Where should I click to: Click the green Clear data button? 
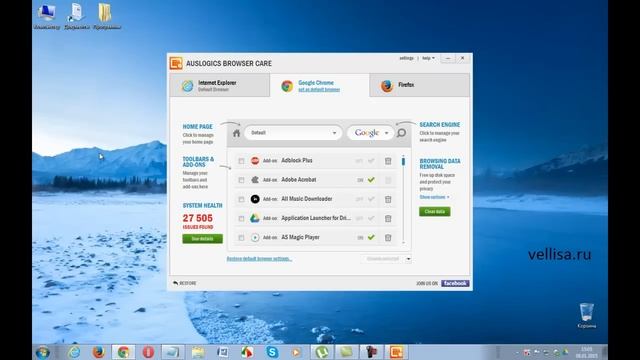pyautogui.click(x=435, y=211)
